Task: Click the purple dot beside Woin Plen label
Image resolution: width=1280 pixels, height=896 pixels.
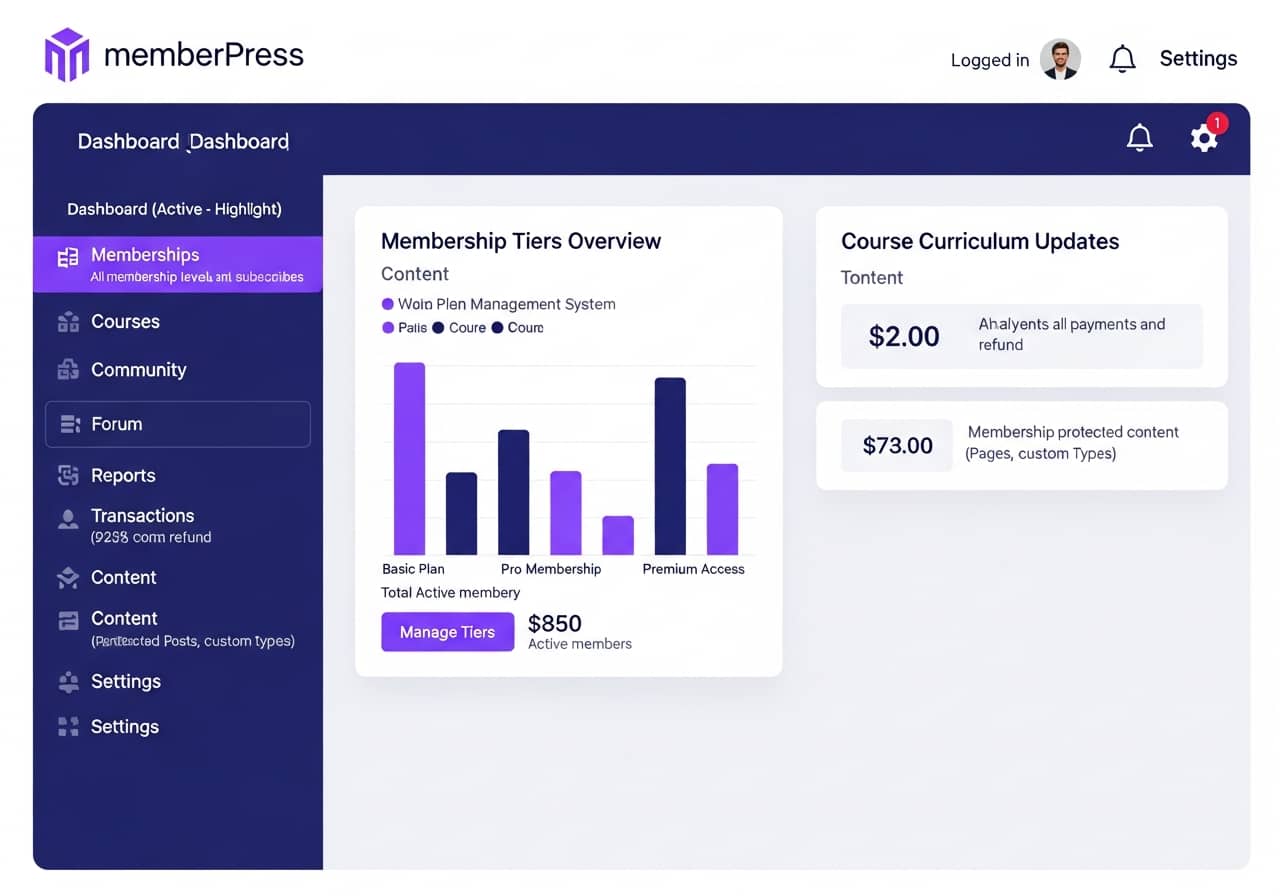Action: click(387, 304)
